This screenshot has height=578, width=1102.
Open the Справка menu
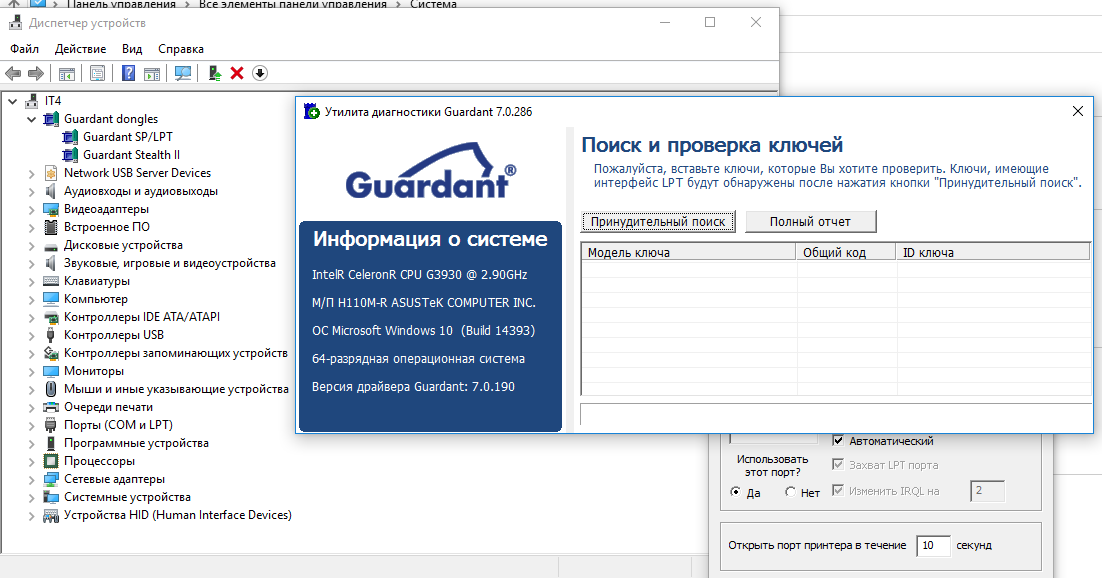coord(180,49)
